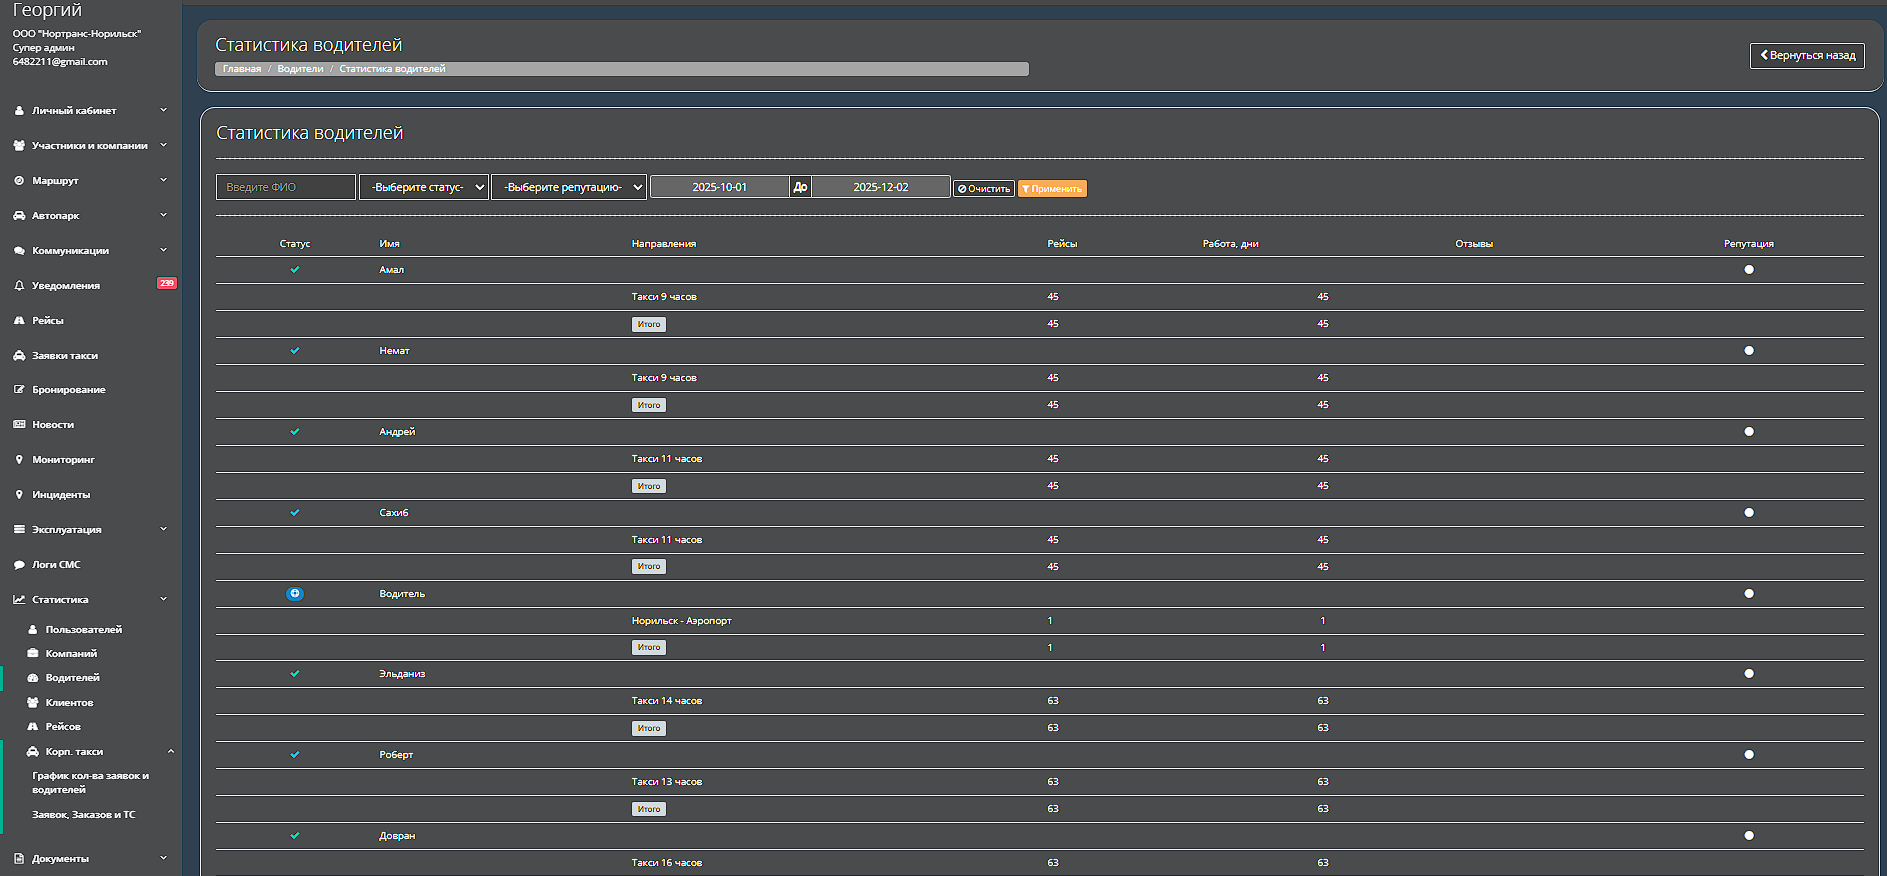The height and width of the screenshot is (876, 1887).
Task: Select the reputation radio dot for Роберт
Action: [1748, 755]
